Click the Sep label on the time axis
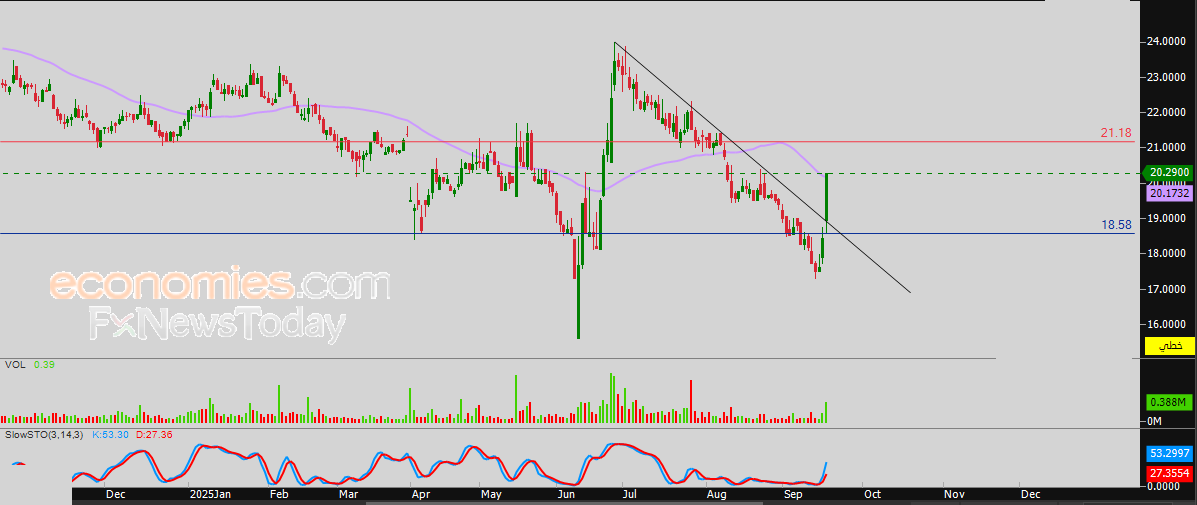The image size is (1197, 505). click(x=793, y=494)
